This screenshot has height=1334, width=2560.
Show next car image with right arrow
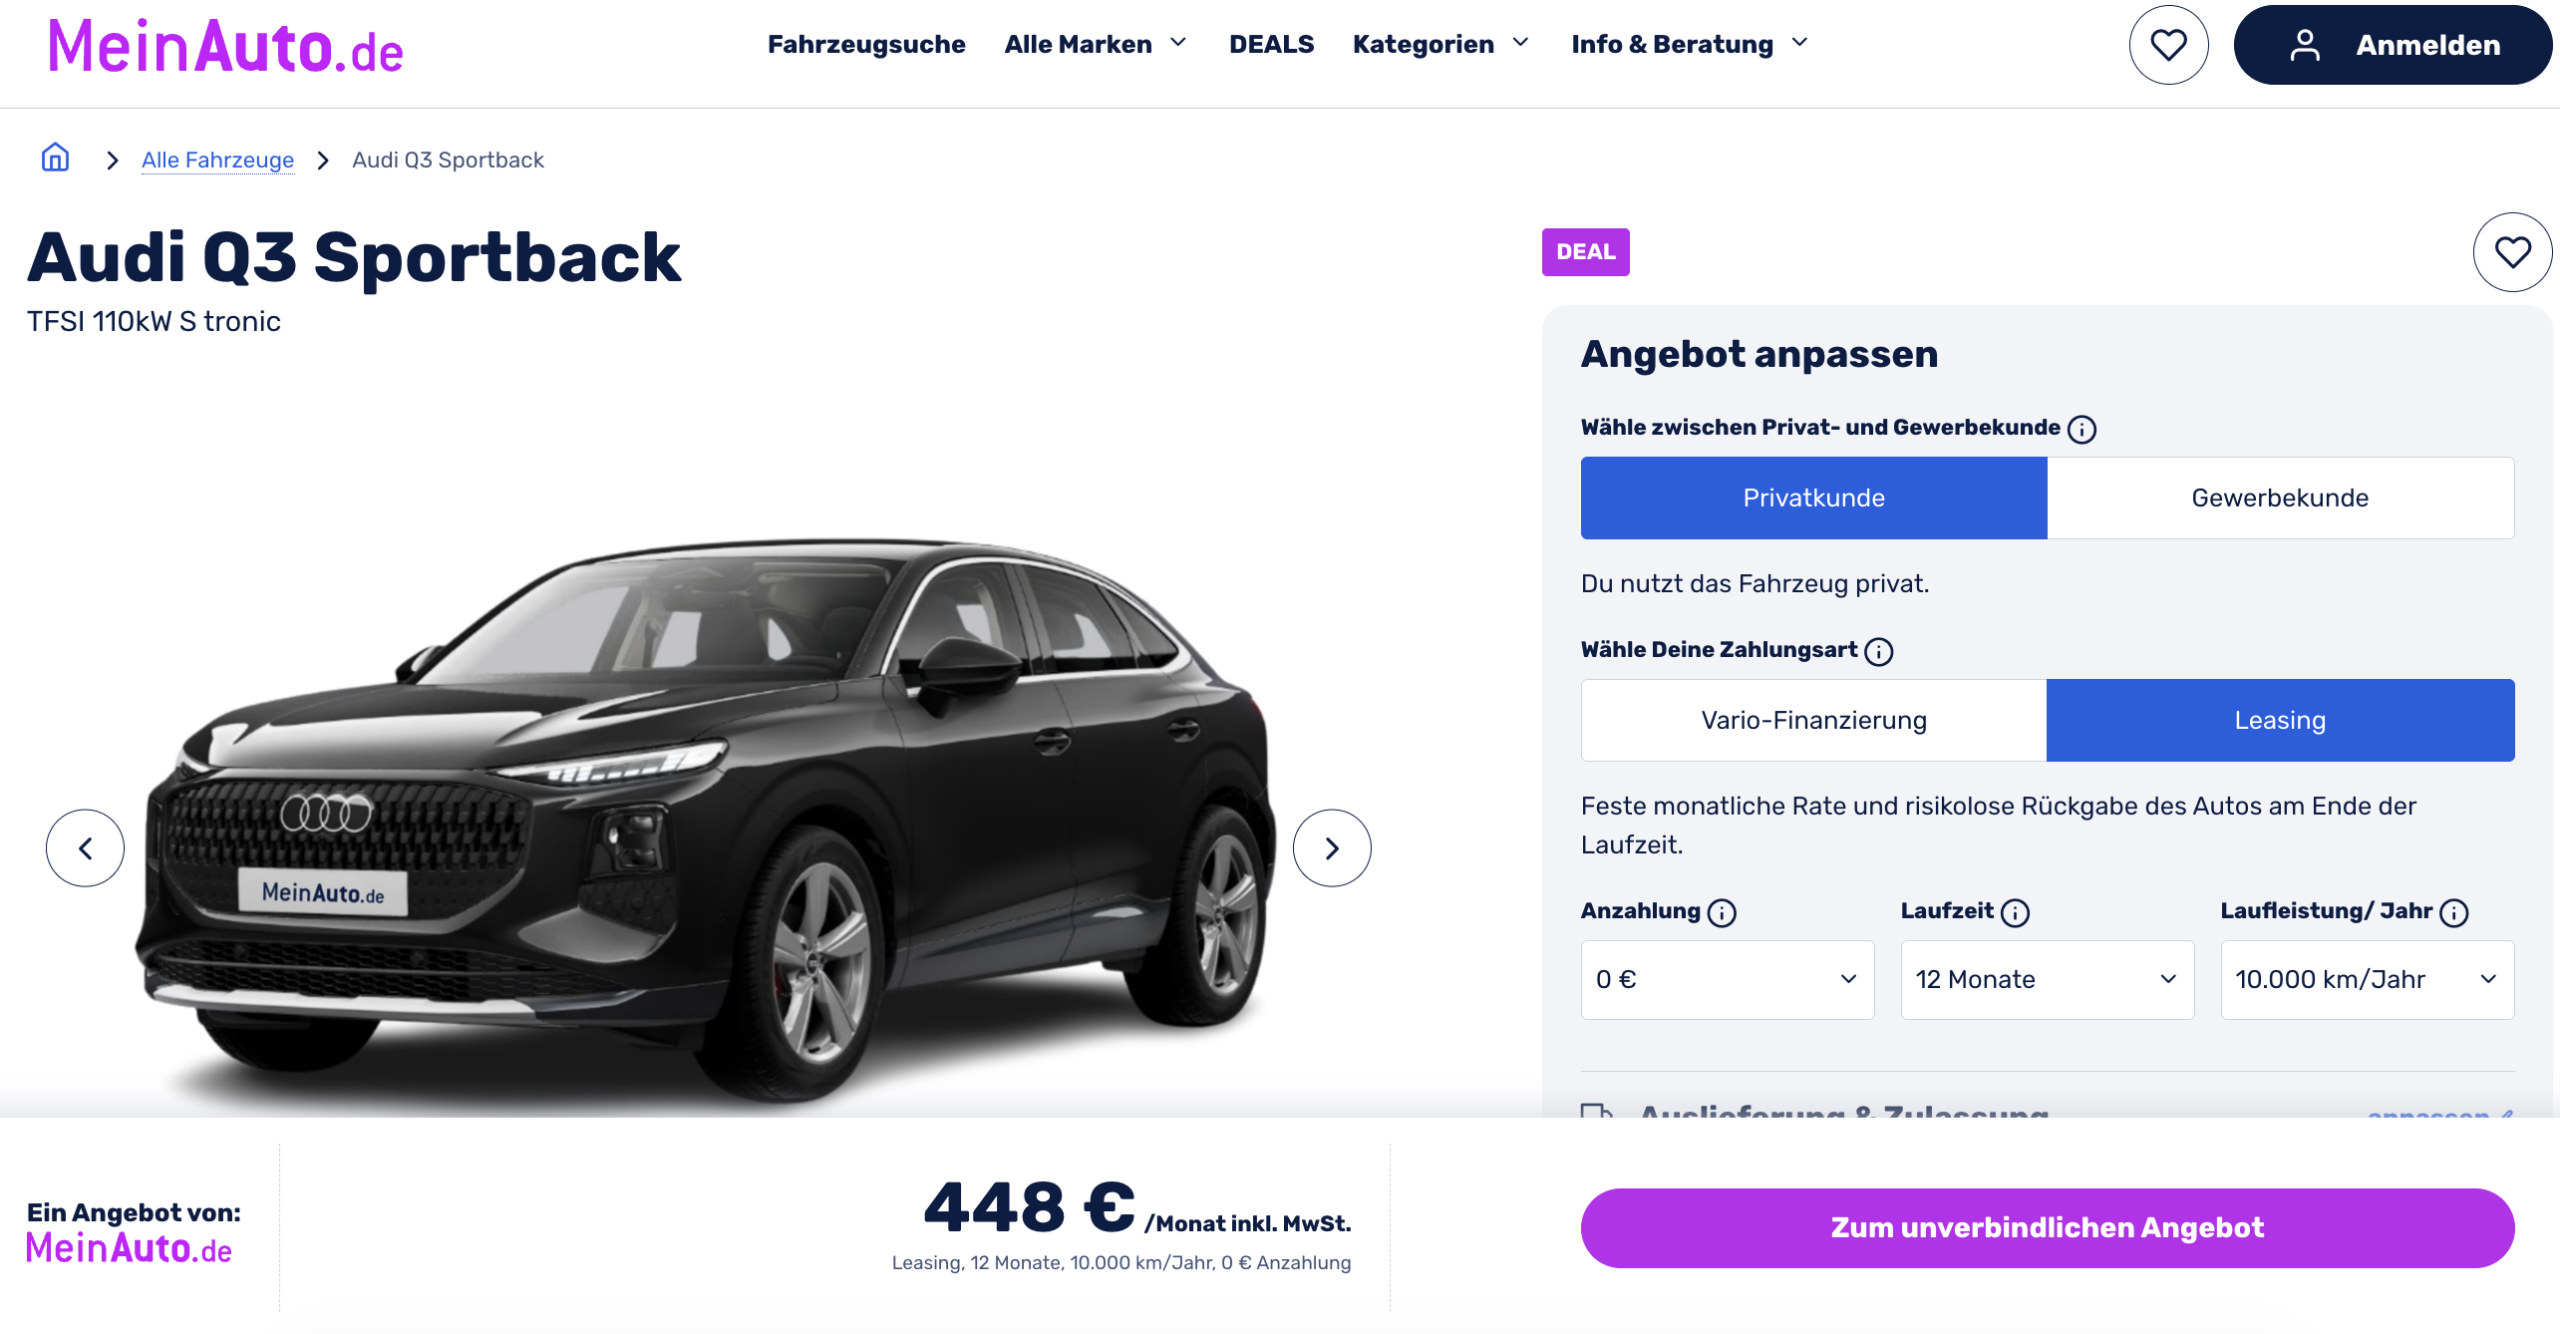(1332, 848)
